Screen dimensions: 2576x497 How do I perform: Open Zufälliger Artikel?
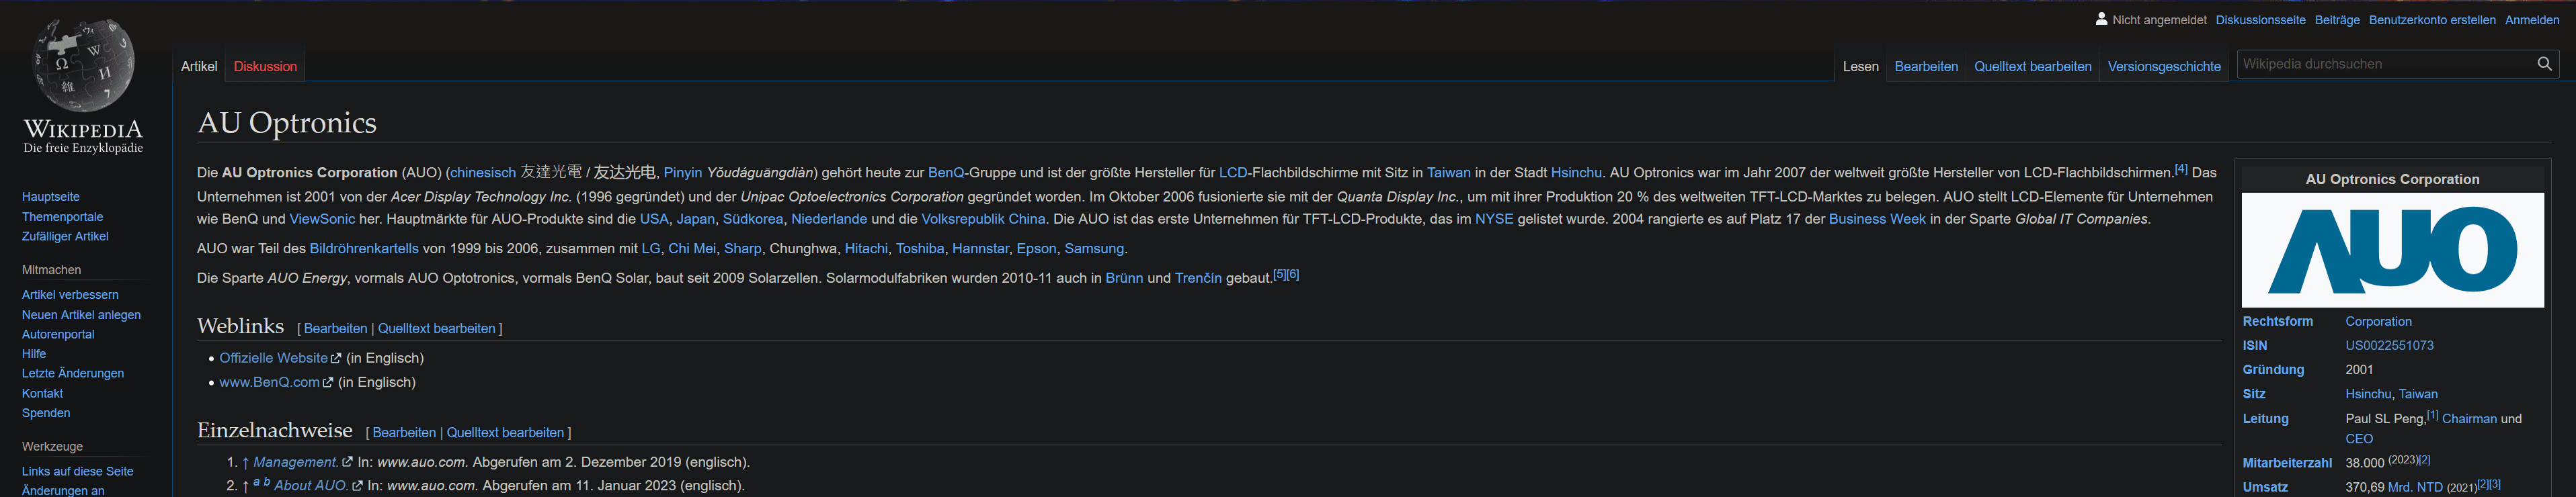(x=65, y=236)
